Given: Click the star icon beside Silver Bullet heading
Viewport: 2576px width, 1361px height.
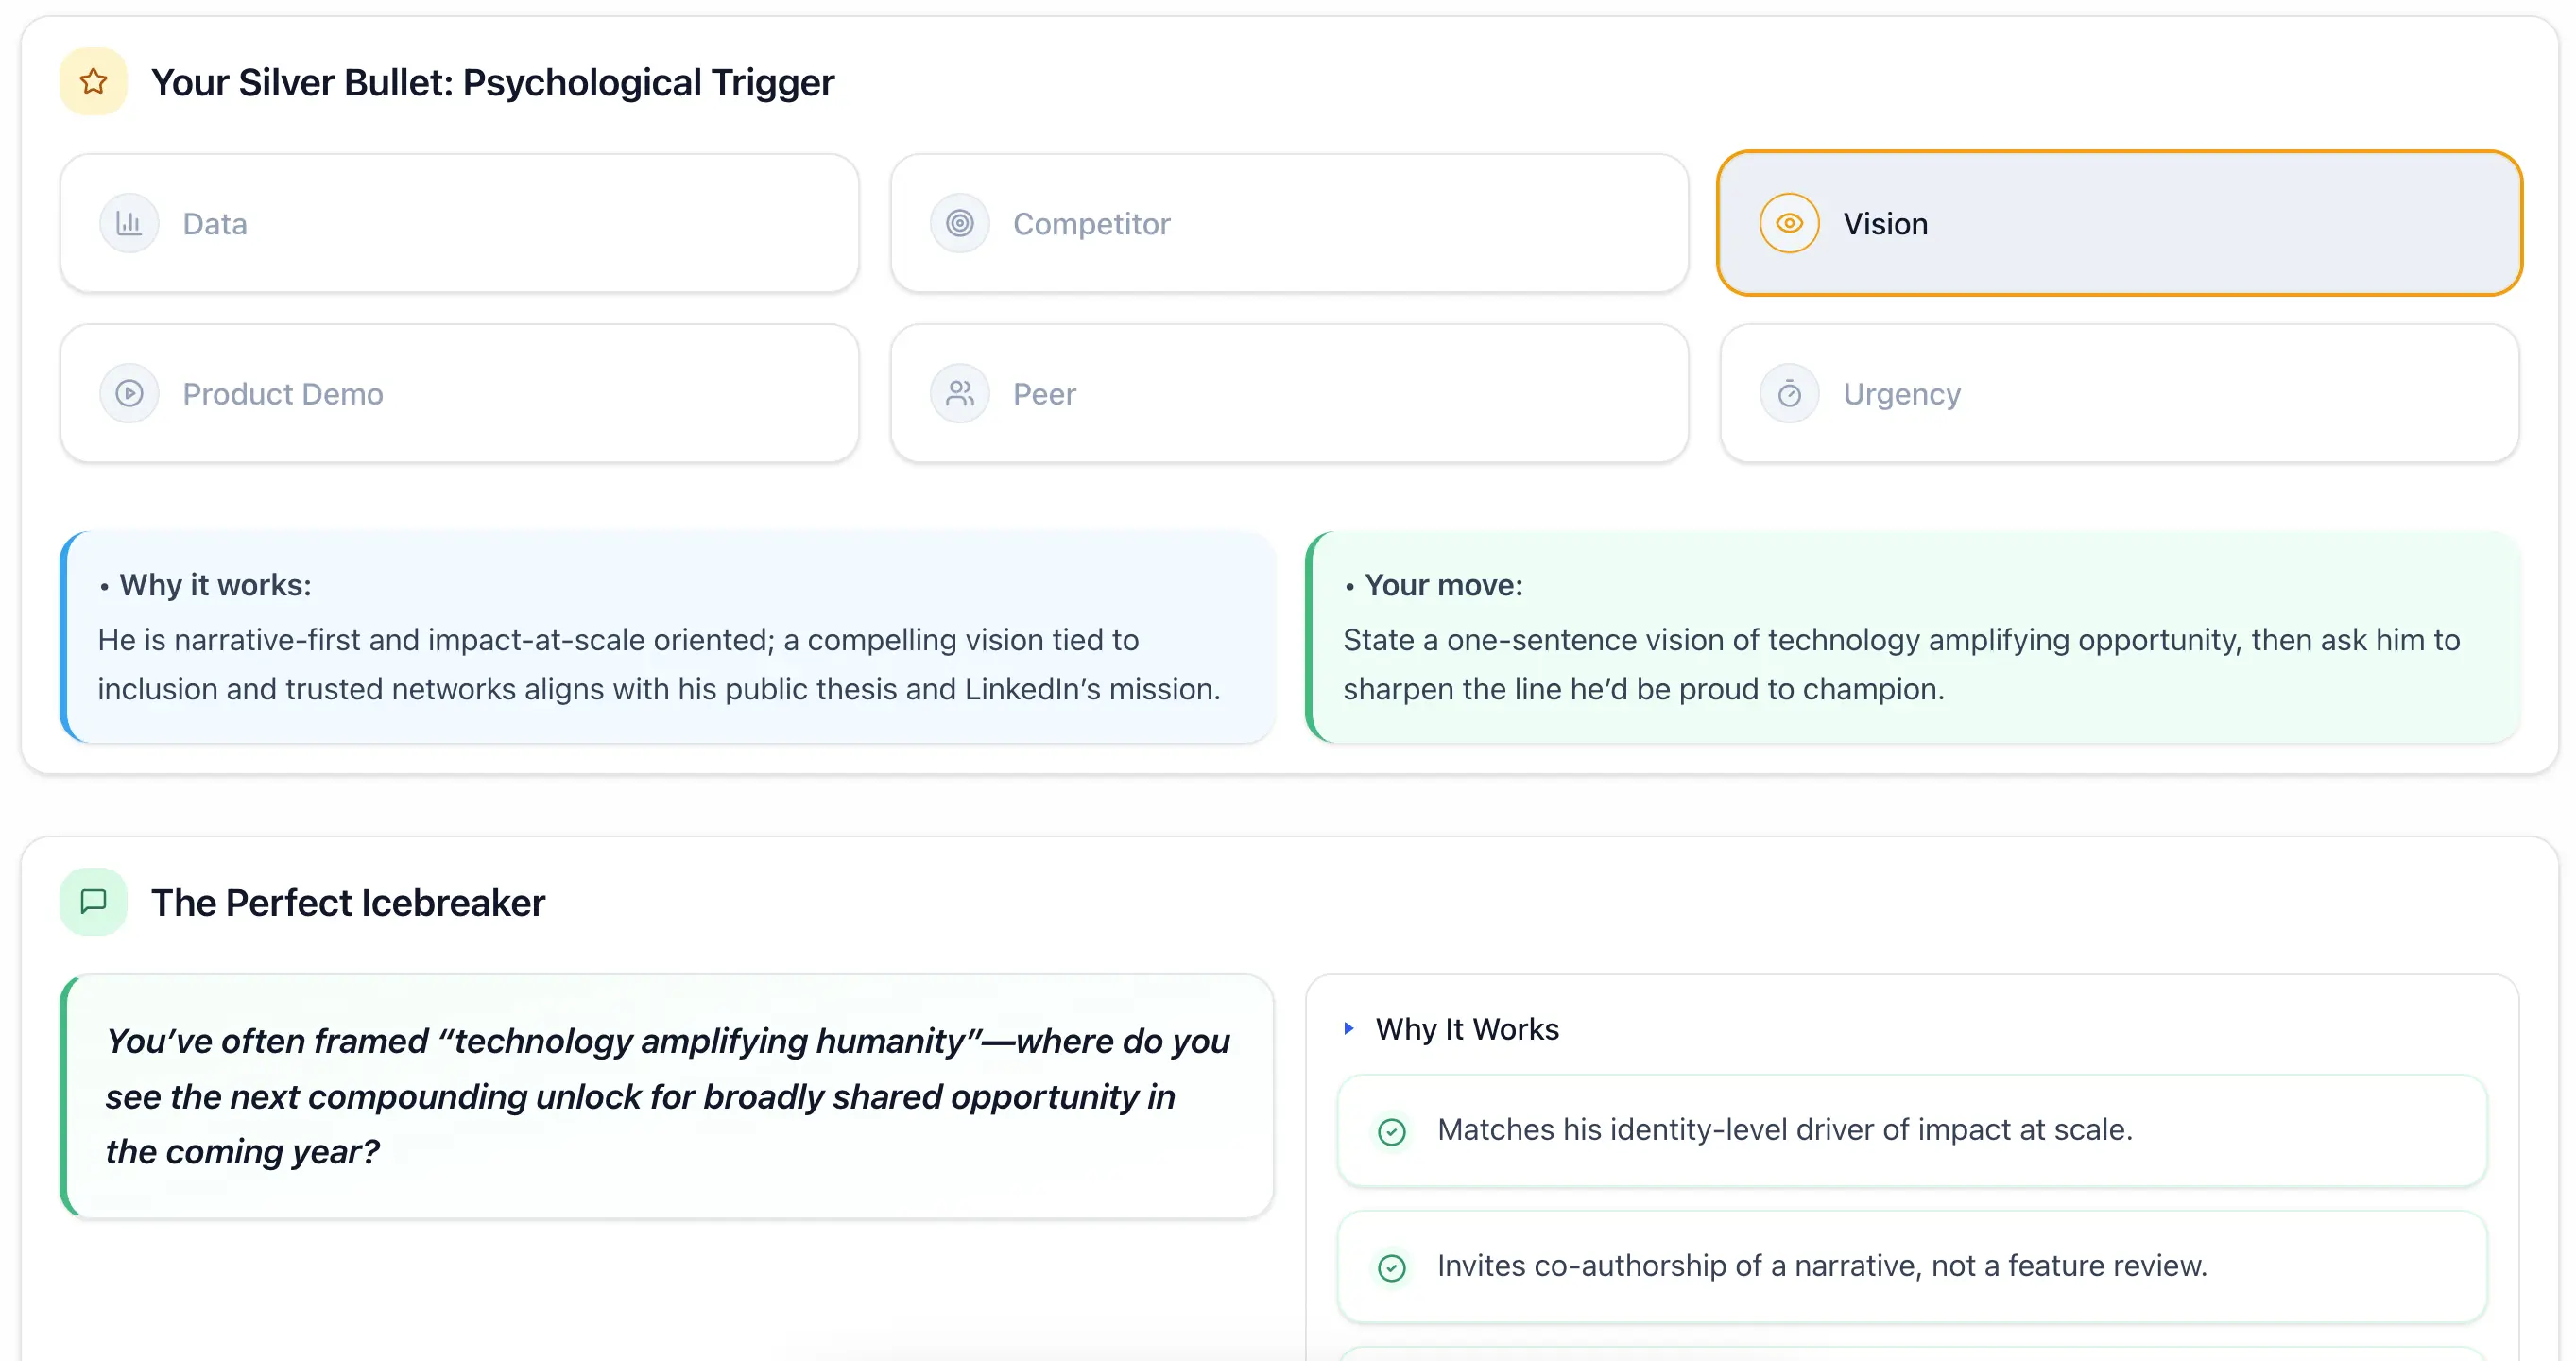Looking at the screenshot, I should pos(93,82).
